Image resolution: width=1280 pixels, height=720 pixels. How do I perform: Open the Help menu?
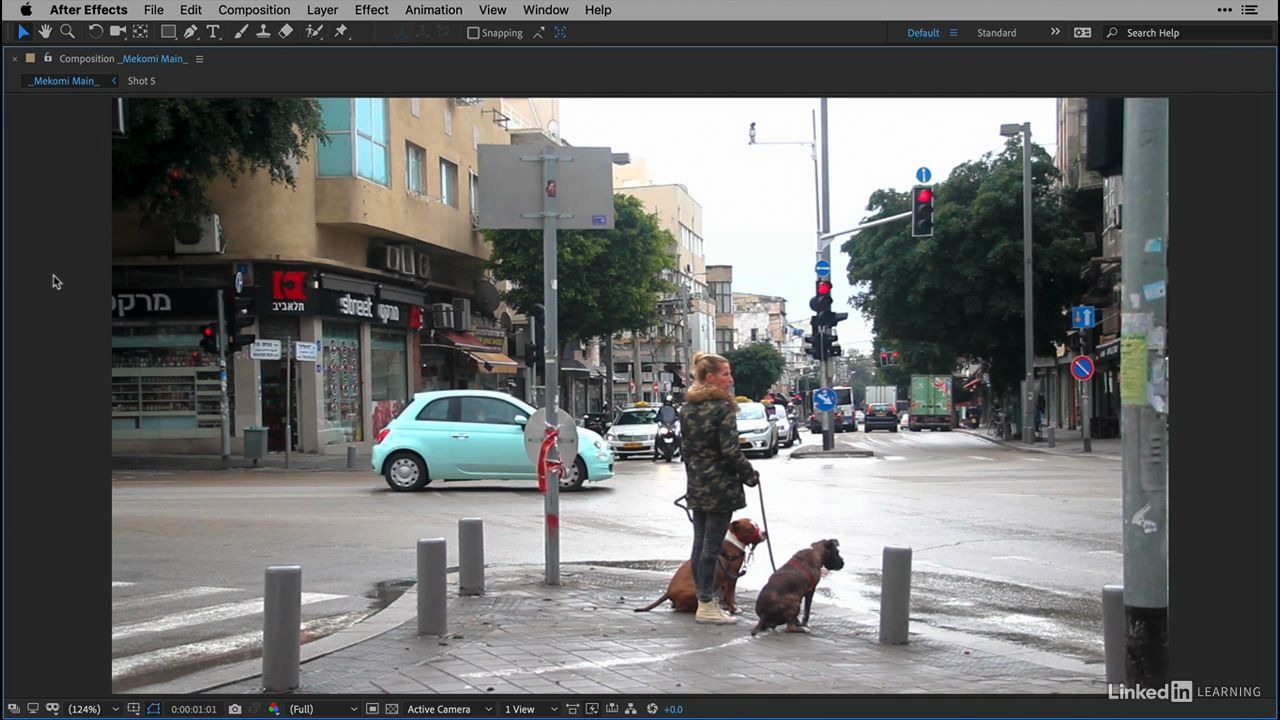click(x=598, y=10)
